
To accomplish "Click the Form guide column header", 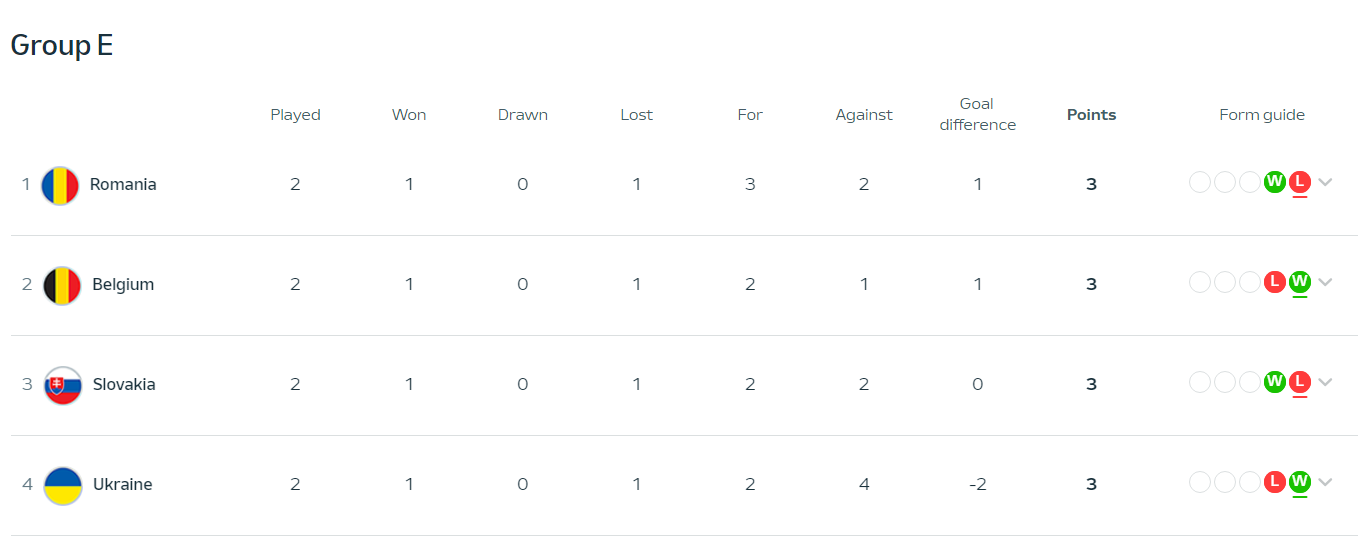I will click(1262, 115).
